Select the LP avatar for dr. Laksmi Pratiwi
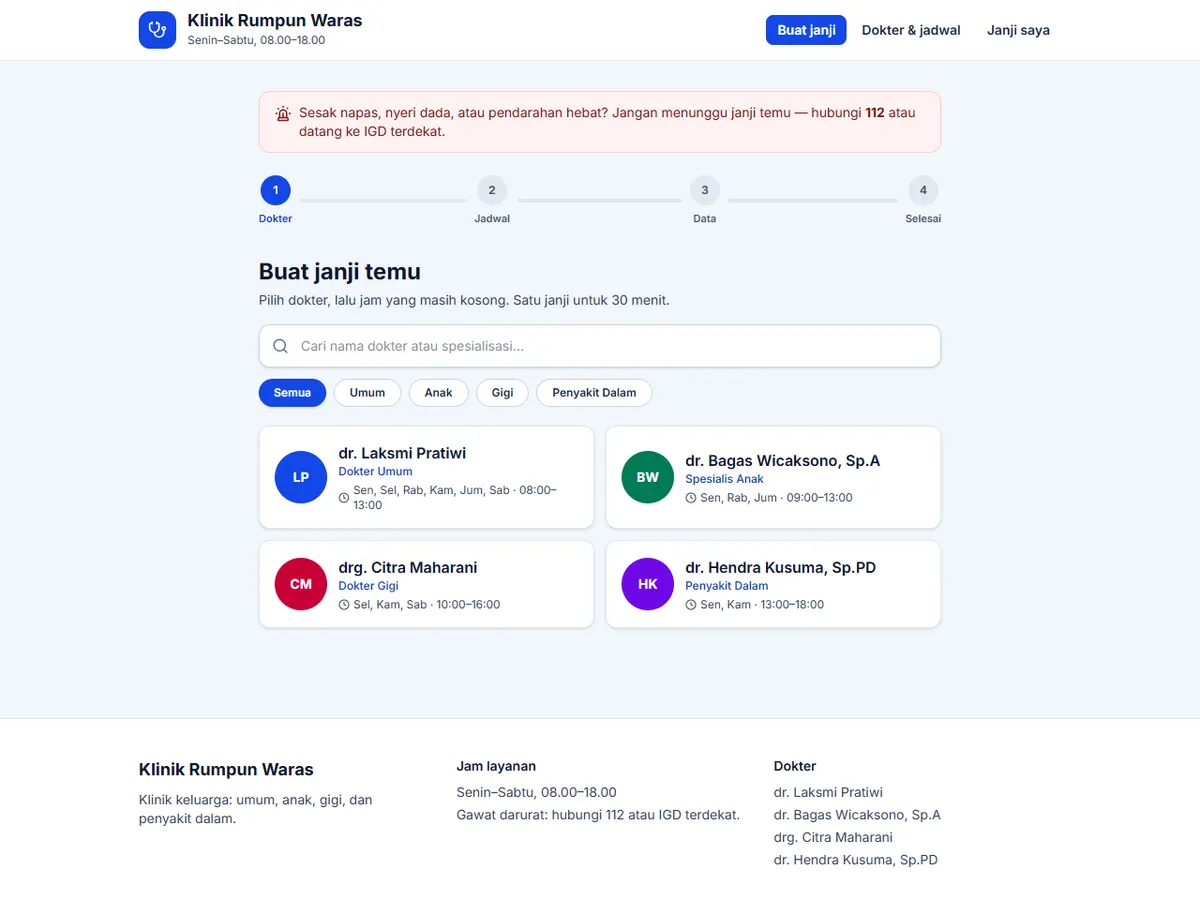 301,477
